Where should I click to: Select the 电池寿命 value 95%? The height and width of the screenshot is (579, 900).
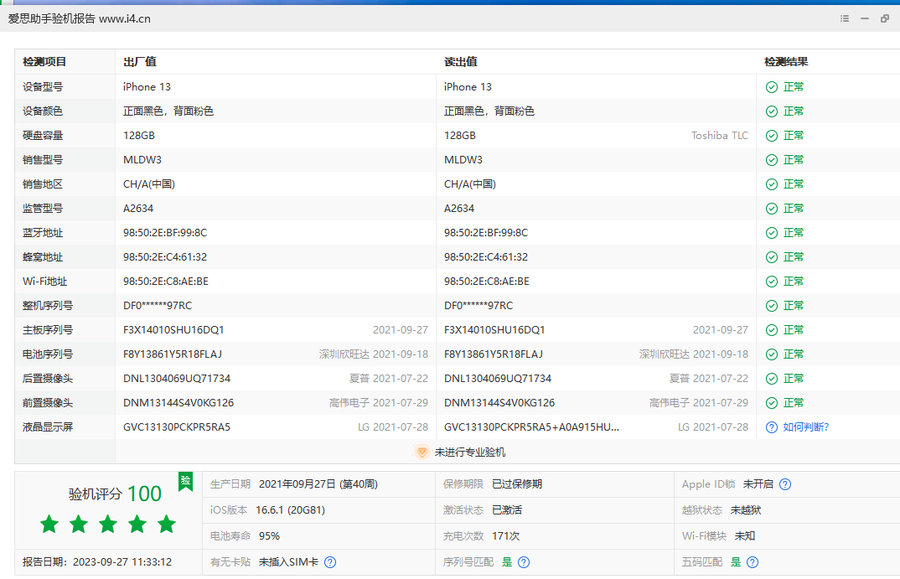[x=269, y=536]
